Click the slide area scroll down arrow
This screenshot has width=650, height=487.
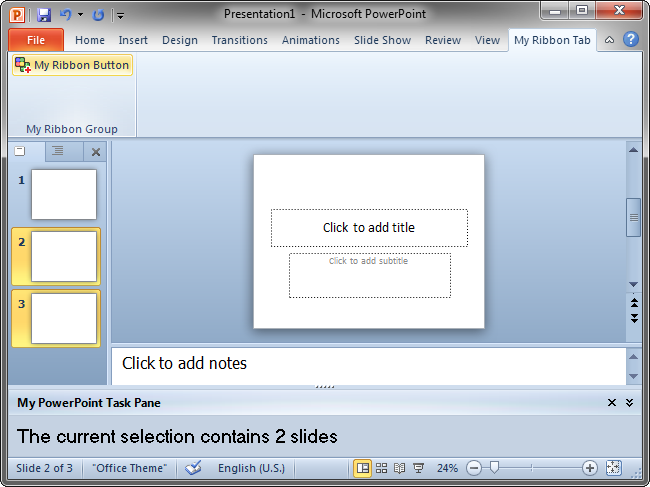[x=633, y=285]
